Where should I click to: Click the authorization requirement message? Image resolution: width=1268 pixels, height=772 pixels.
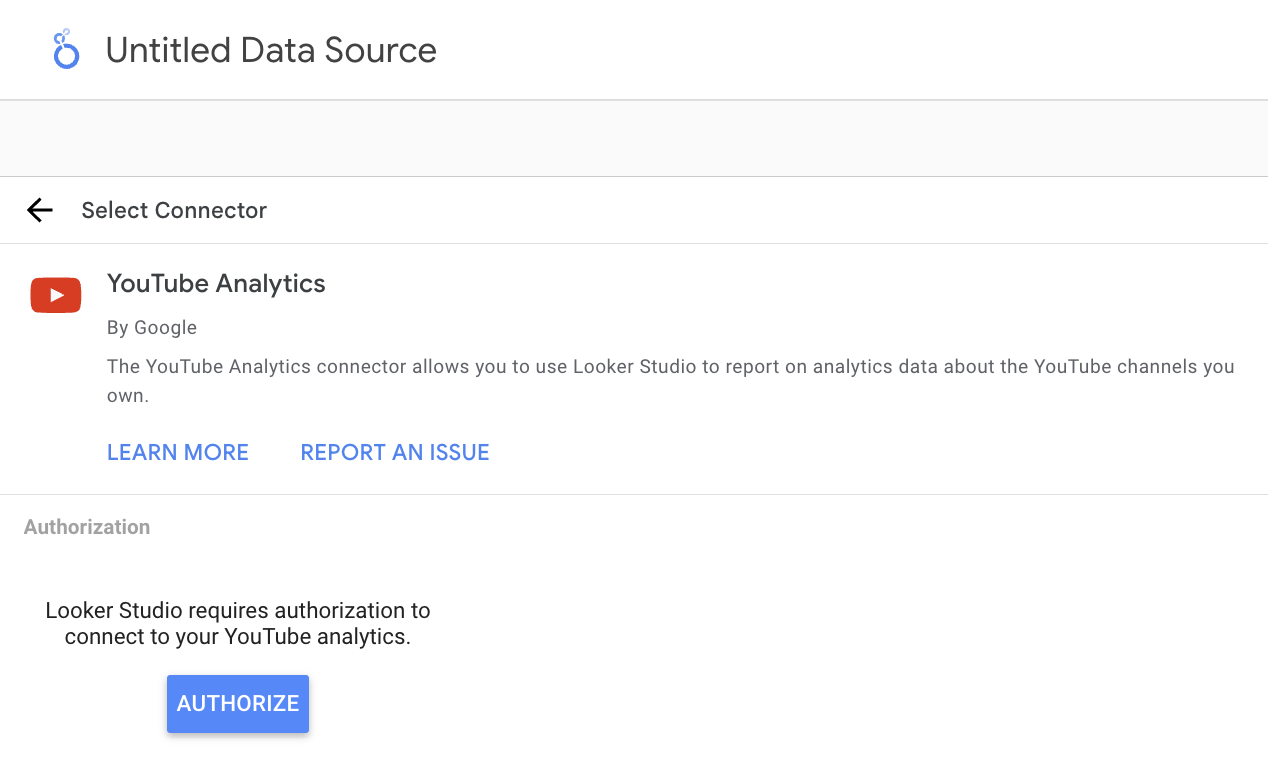[237, 623]
